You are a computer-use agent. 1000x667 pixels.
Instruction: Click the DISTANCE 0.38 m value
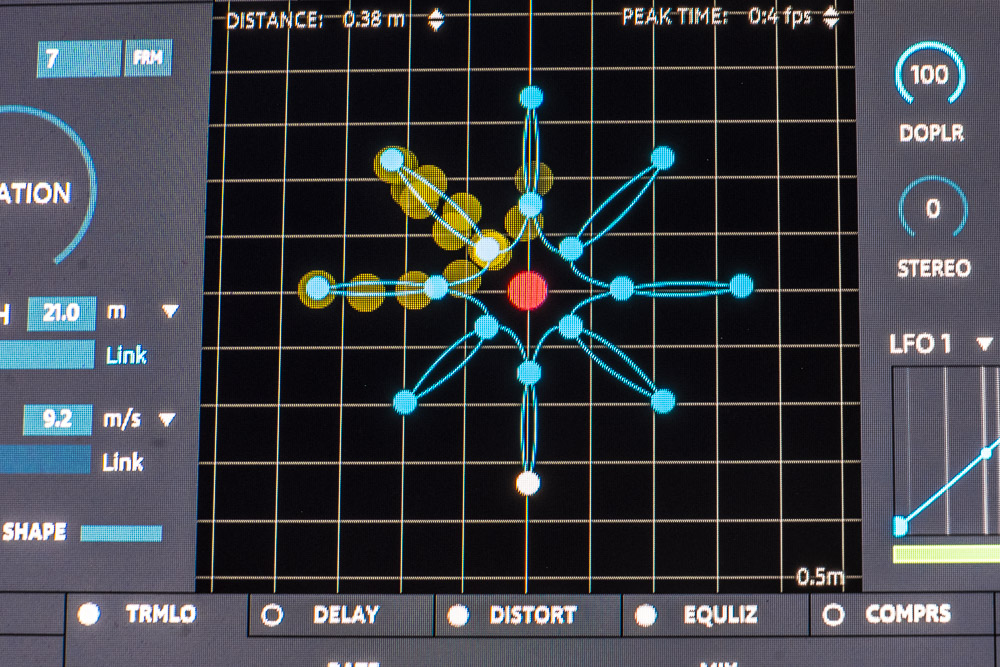(x=374, y=20)
